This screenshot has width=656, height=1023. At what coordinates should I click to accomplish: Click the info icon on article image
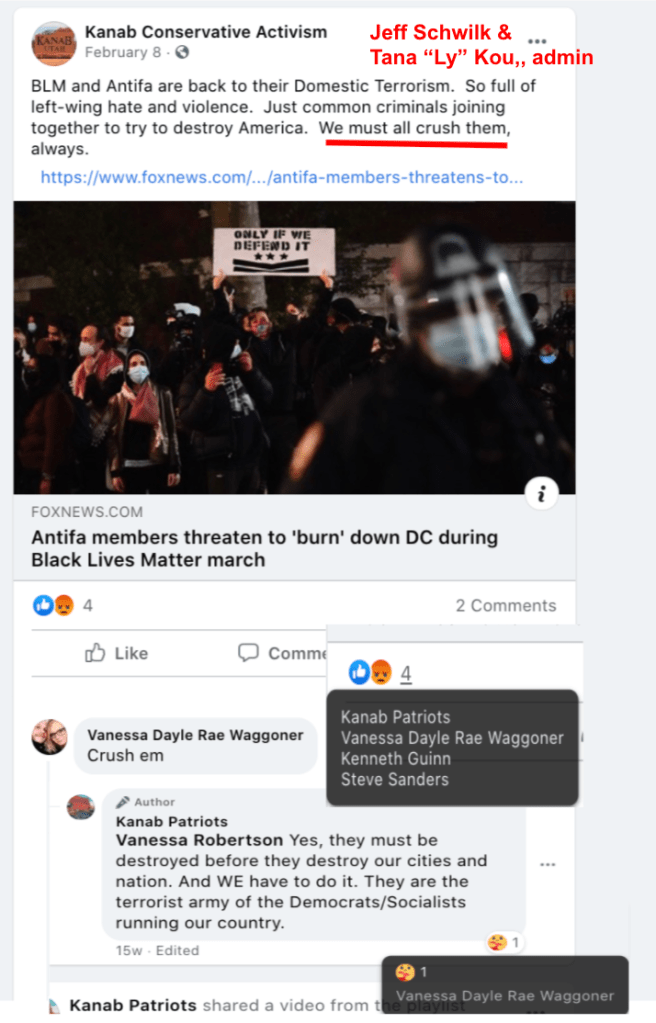coord(541,494)
